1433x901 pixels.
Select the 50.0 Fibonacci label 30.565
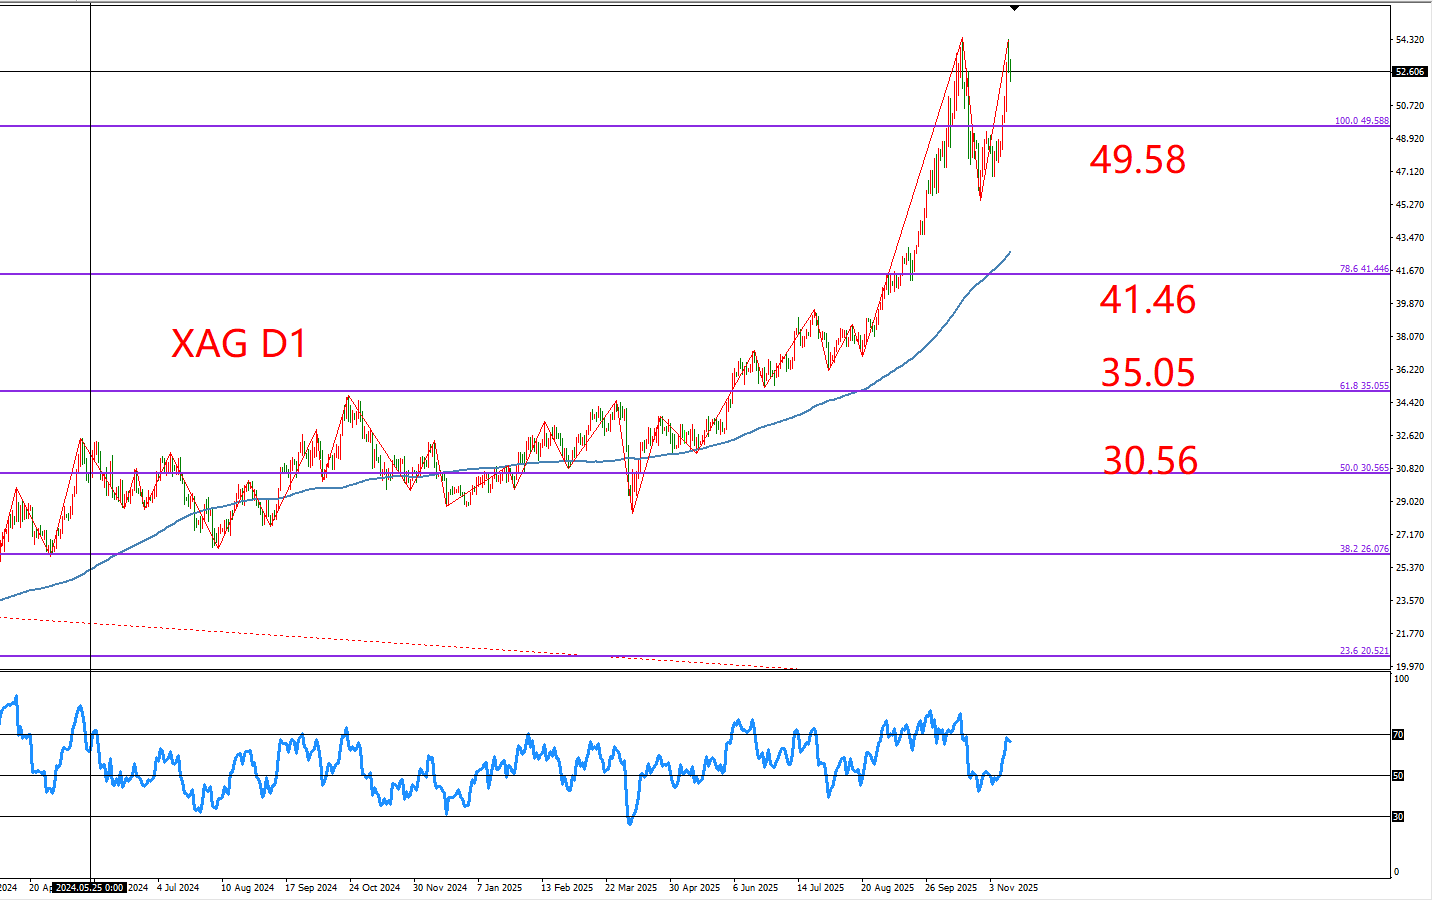click(x=1364, y=468)
